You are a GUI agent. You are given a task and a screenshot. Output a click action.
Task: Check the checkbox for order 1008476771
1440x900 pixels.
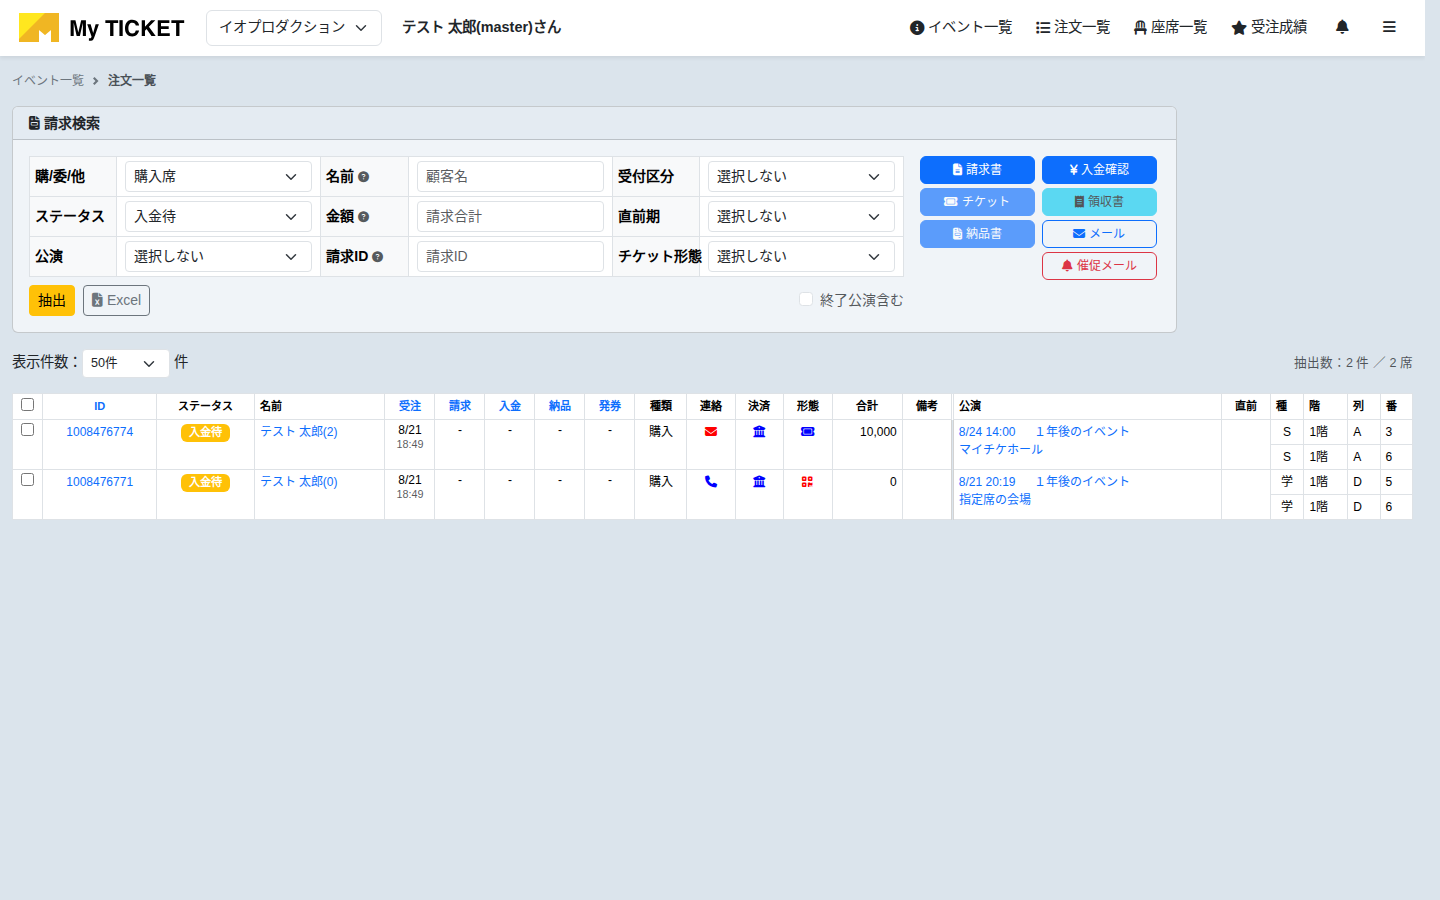[x=28, y=480]
